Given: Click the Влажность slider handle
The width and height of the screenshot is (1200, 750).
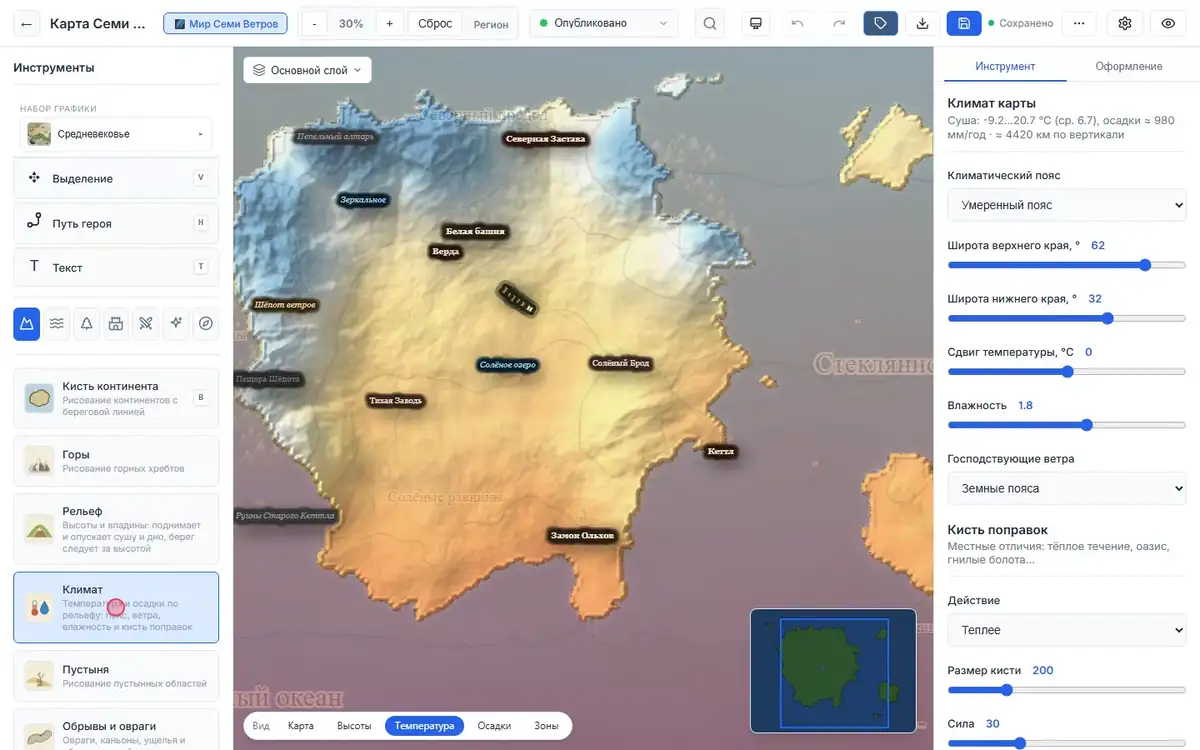Looking at the screenshot, I should click(x=1087, y=425).
